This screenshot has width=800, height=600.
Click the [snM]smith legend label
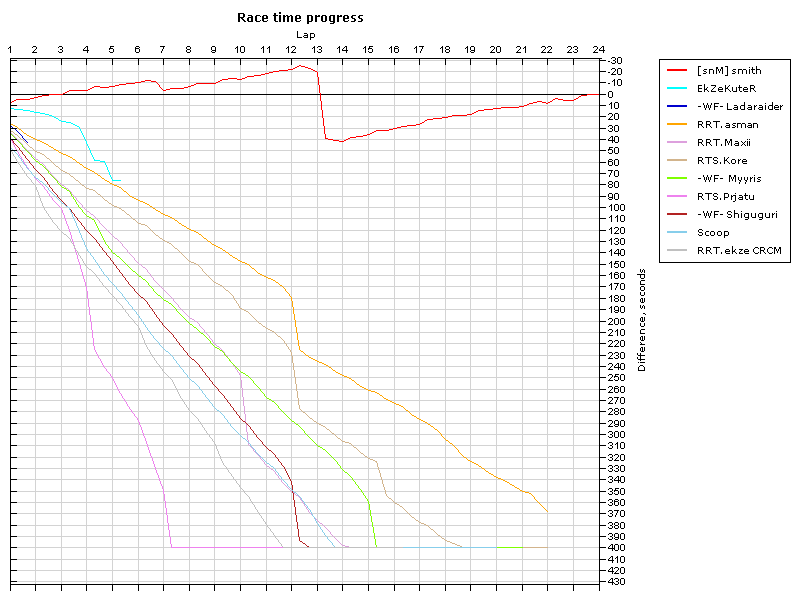click(729, 71)
